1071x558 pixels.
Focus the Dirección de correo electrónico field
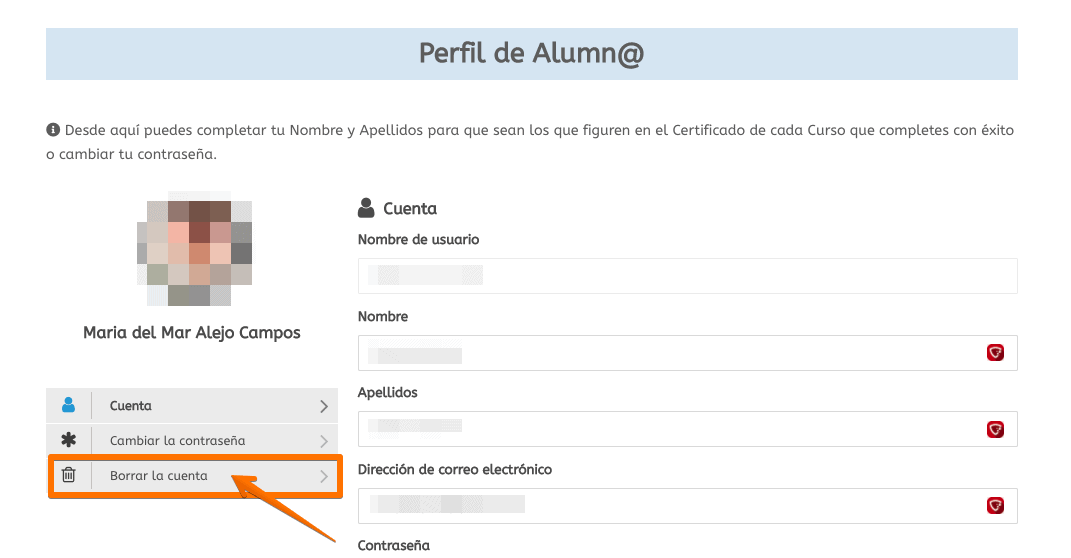(688, 505)
